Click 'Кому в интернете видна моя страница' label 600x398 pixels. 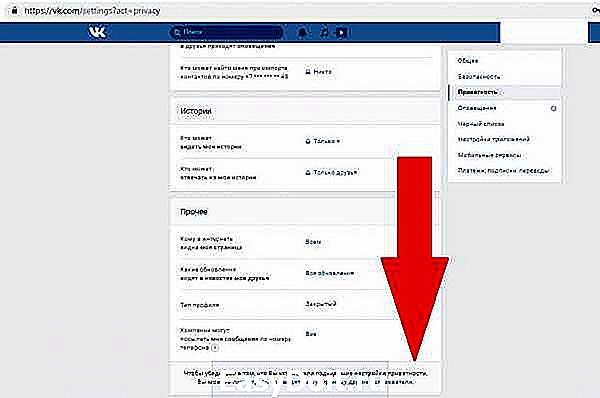(211, 243)
